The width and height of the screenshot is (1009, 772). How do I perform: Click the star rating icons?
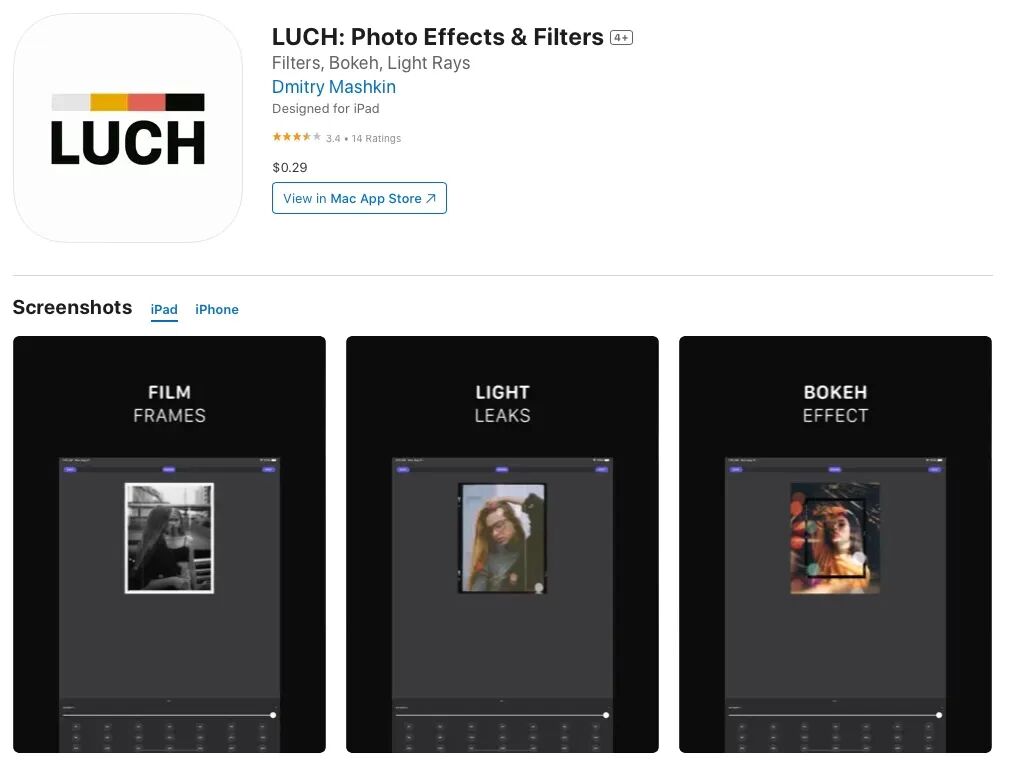click(x=297, y=137)
